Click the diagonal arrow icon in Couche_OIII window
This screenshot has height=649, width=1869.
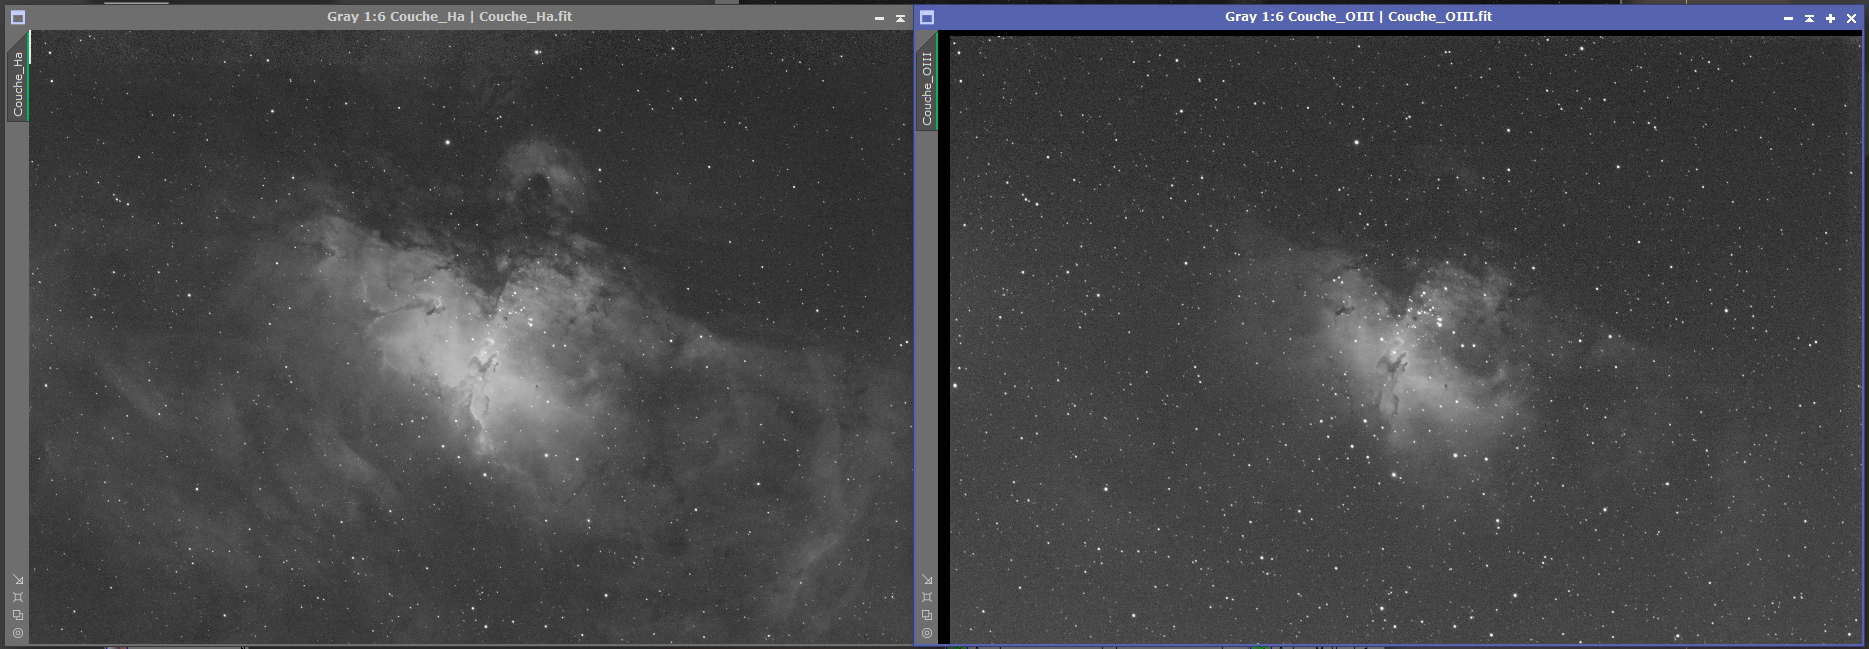tap(927, 579)
